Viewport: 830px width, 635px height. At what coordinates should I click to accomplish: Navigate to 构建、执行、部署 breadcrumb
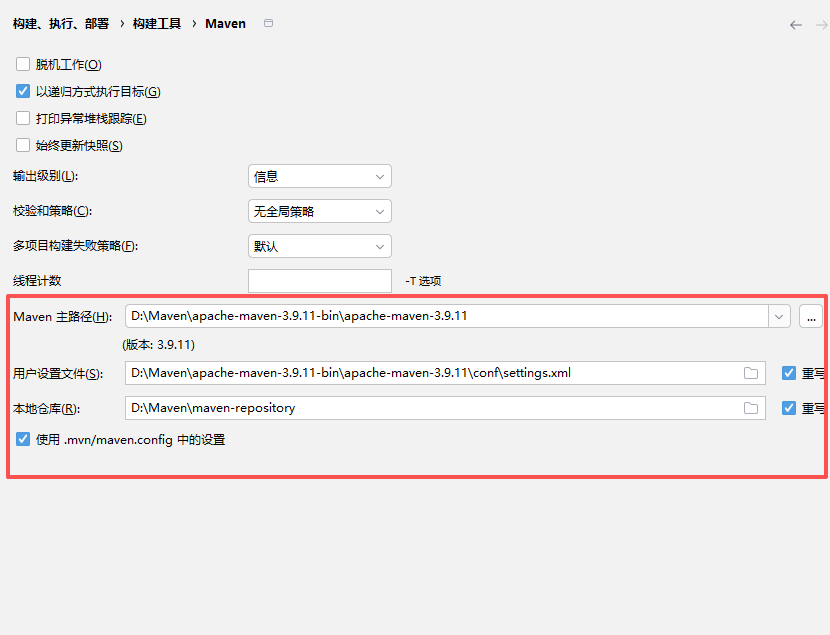(62, 23)
